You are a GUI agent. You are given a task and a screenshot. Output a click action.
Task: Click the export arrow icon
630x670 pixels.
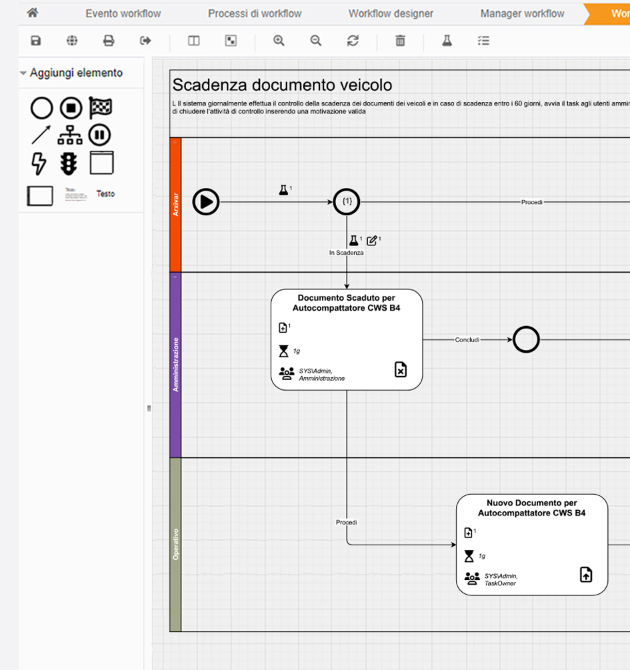tap(145, 41)
